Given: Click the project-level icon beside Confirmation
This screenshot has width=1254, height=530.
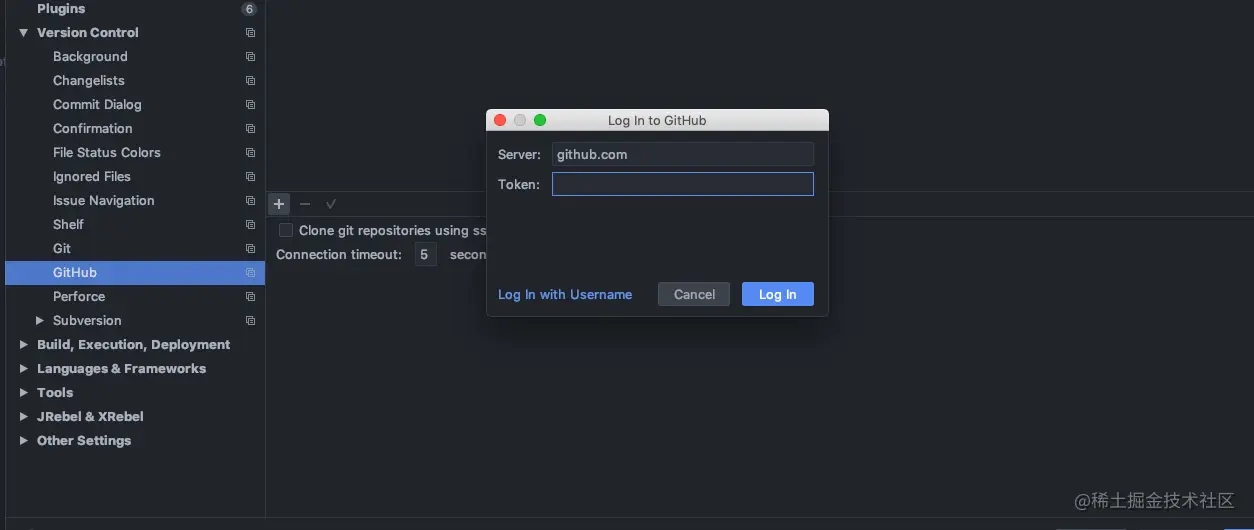Looking at the screenshot, I should pyautogui.click(x=250, y=129).
